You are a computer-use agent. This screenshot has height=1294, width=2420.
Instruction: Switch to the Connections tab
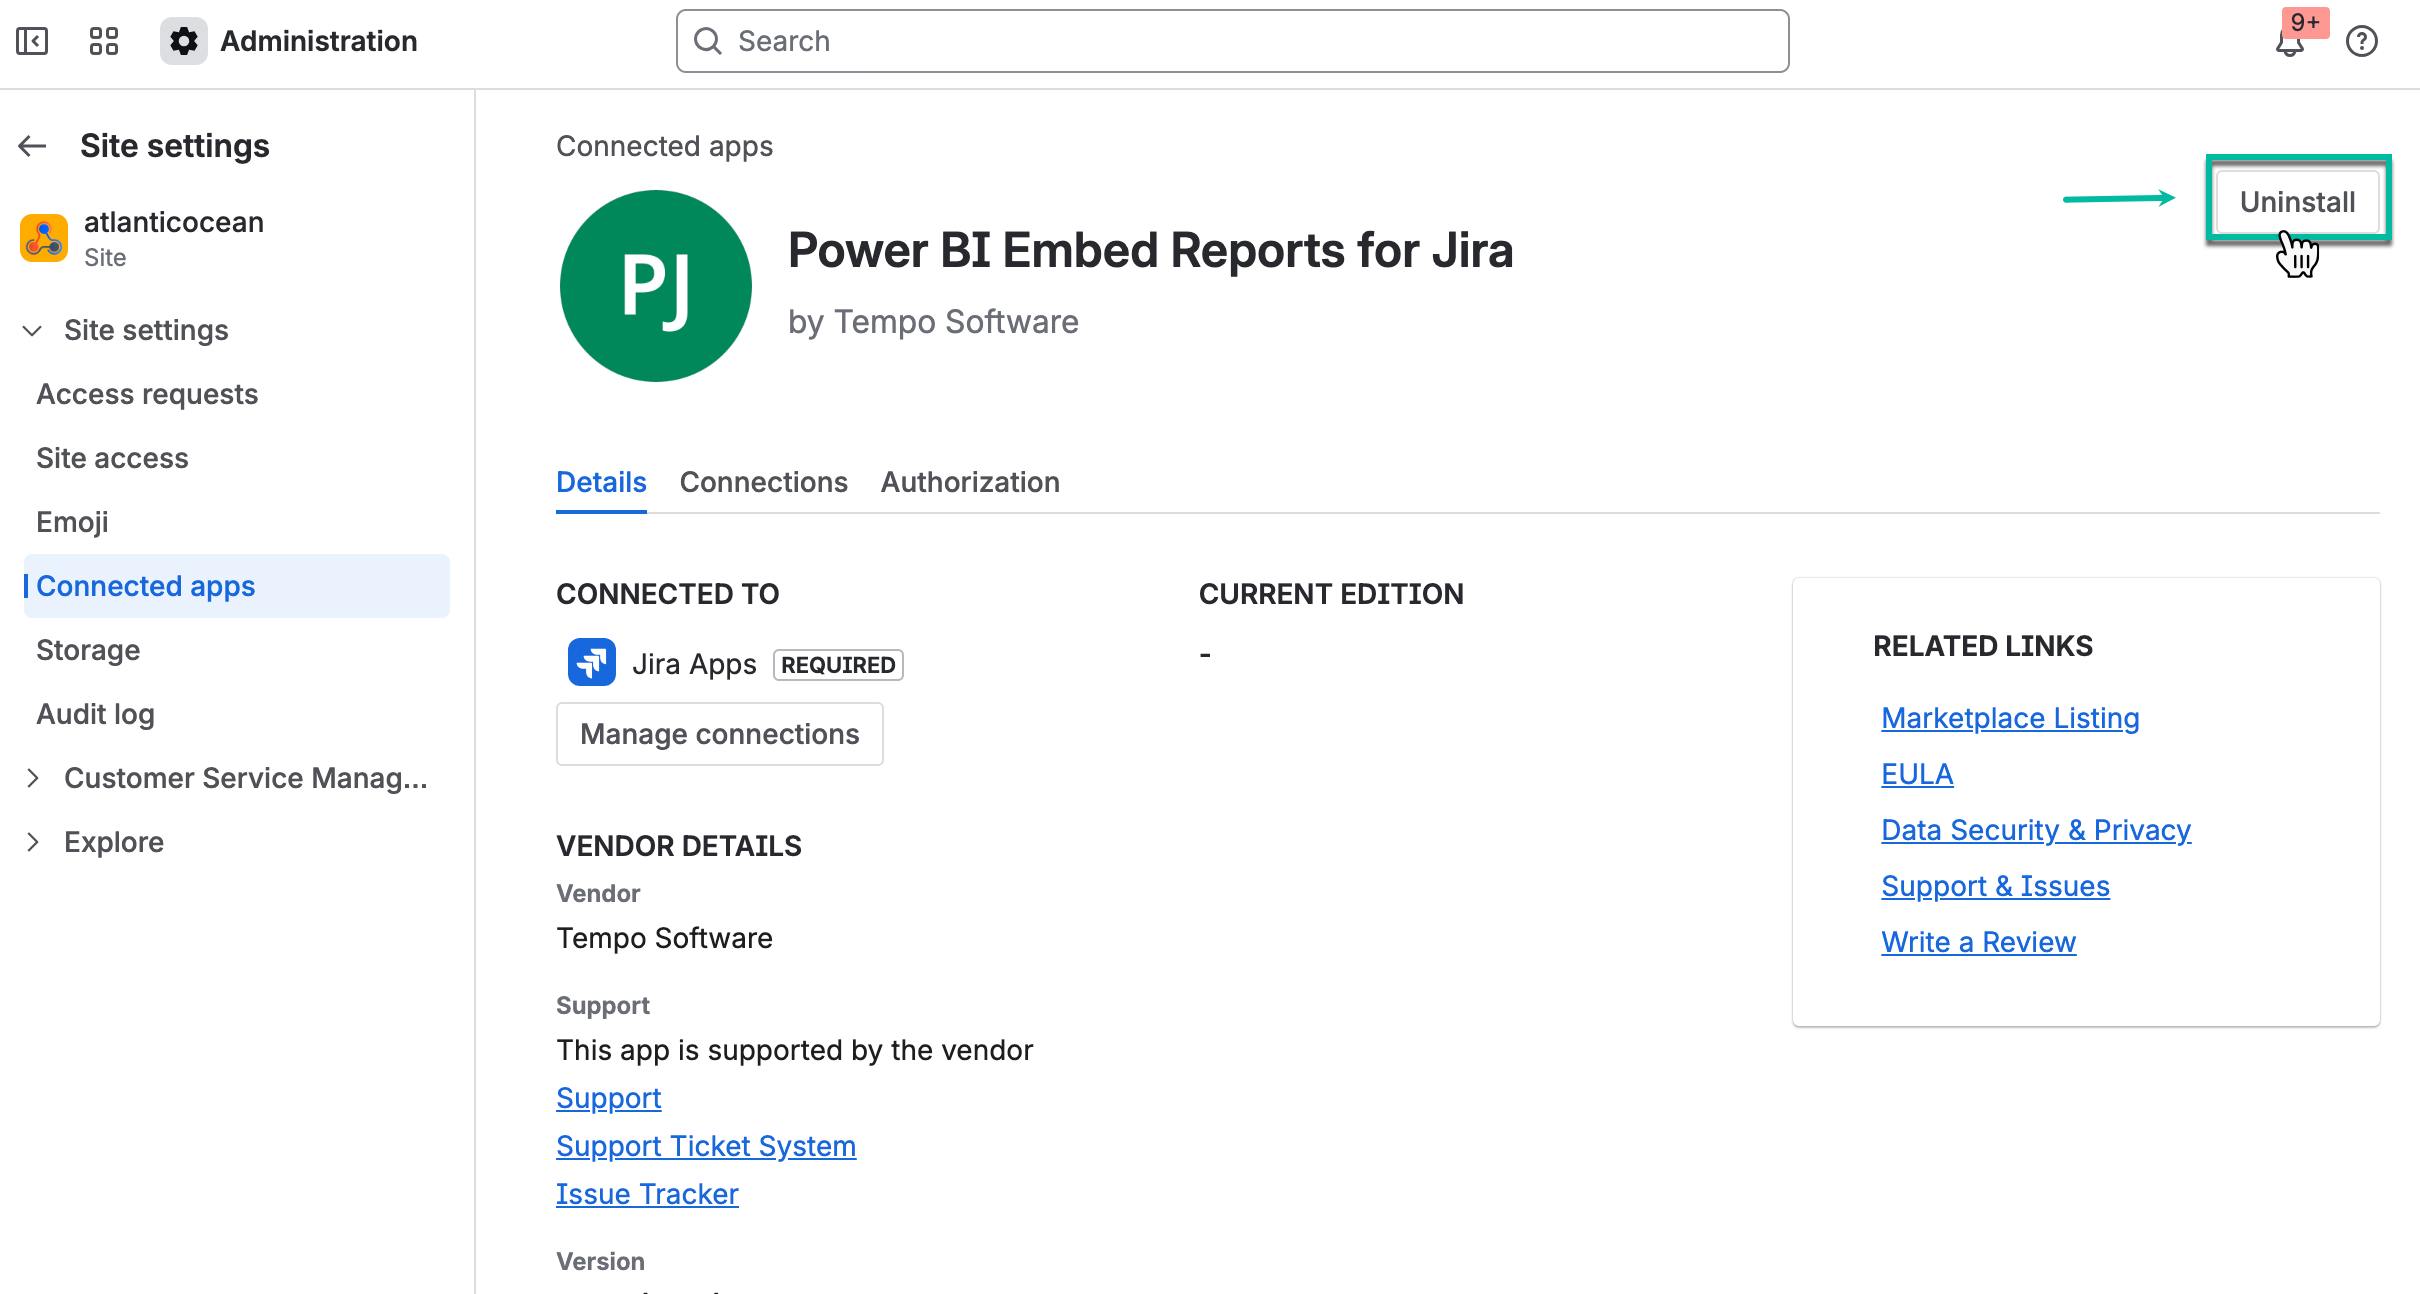pyautogui.click(x=763, y=482)
